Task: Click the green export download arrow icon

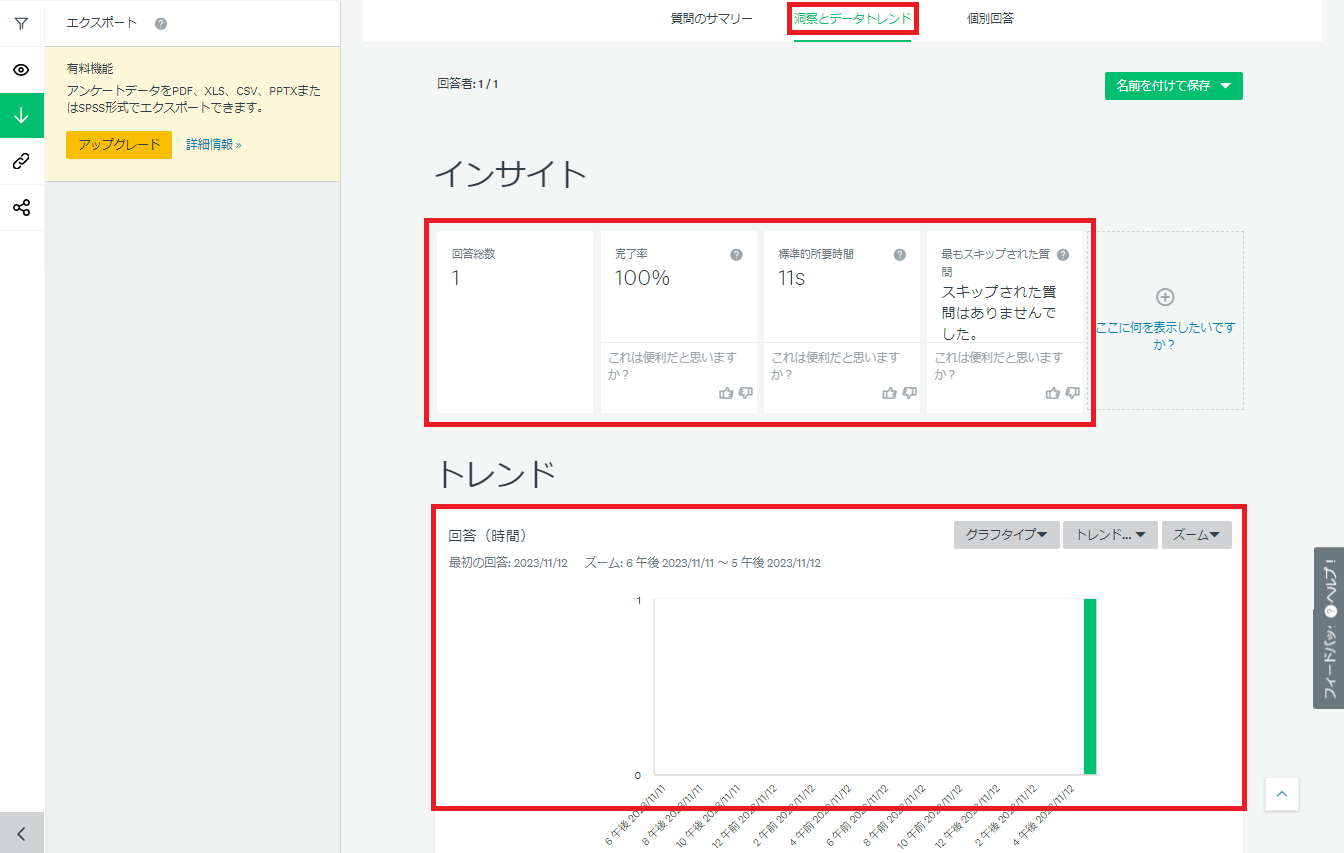Action: click(x=21, y=116)
